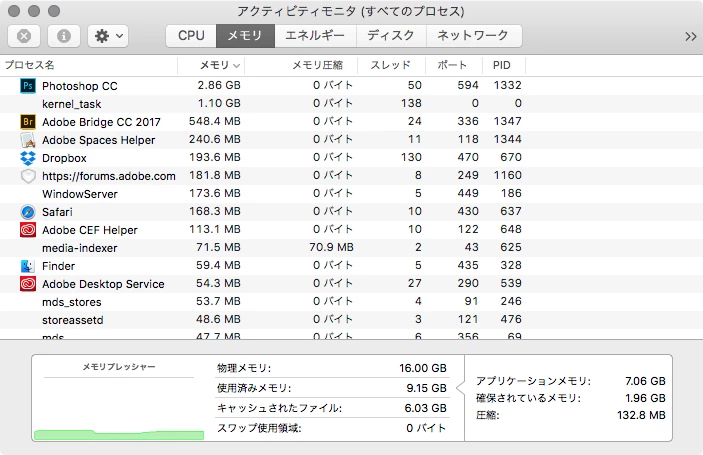Expand the toolbar overflow double chevron

coord(690,36)
